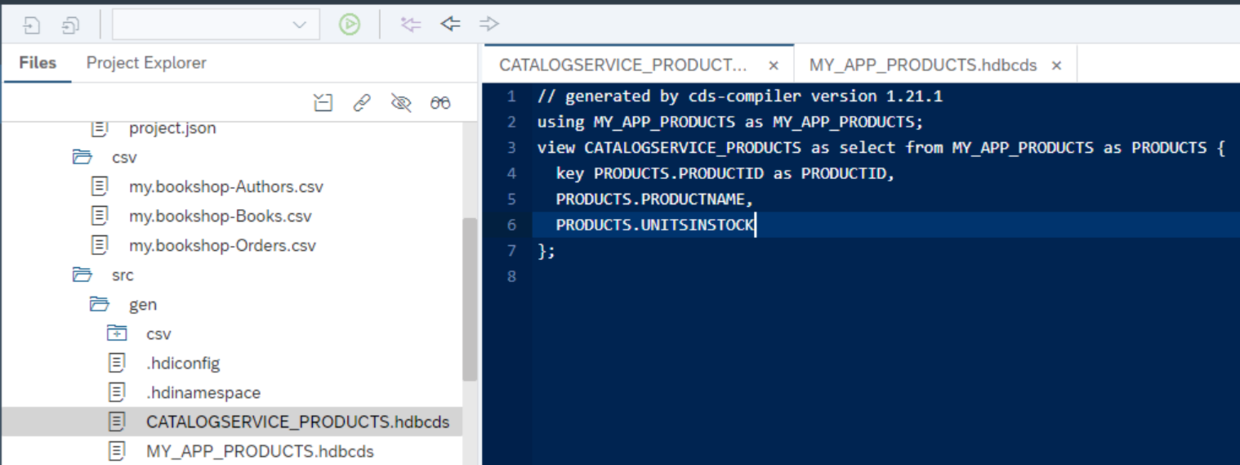Select the .hdiconfig file

pos(182,363)
